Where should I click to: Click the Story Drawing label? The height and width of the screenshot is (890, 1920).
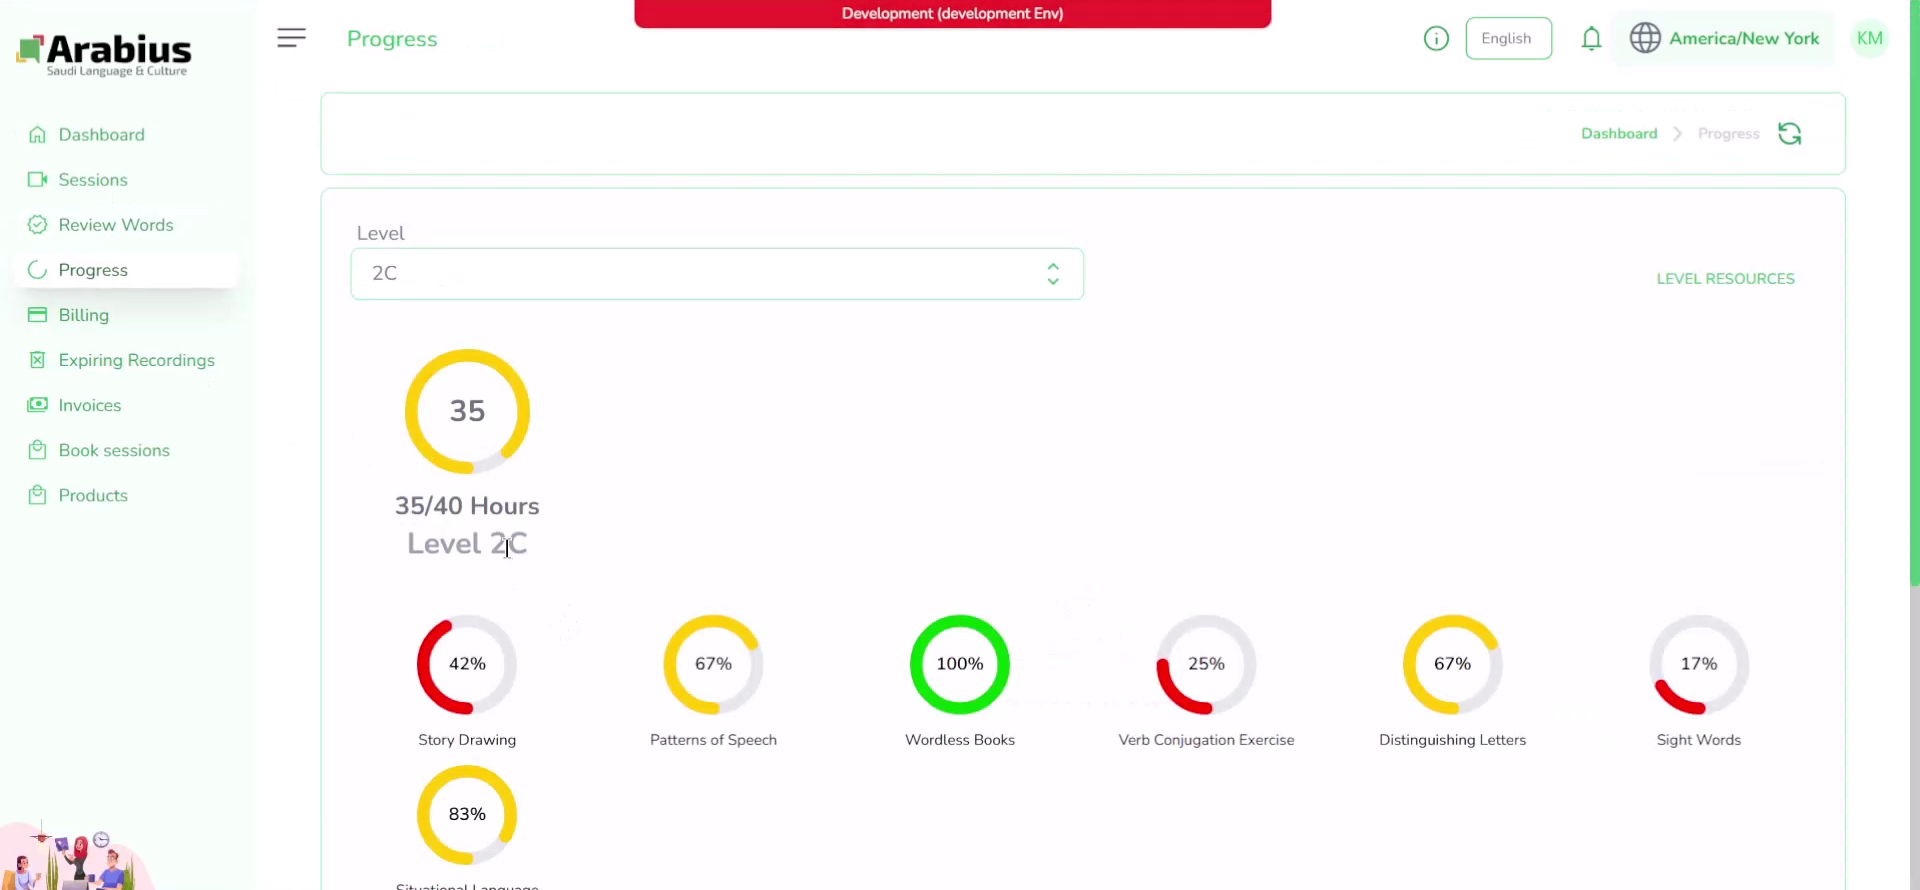[x=467, y=740]
